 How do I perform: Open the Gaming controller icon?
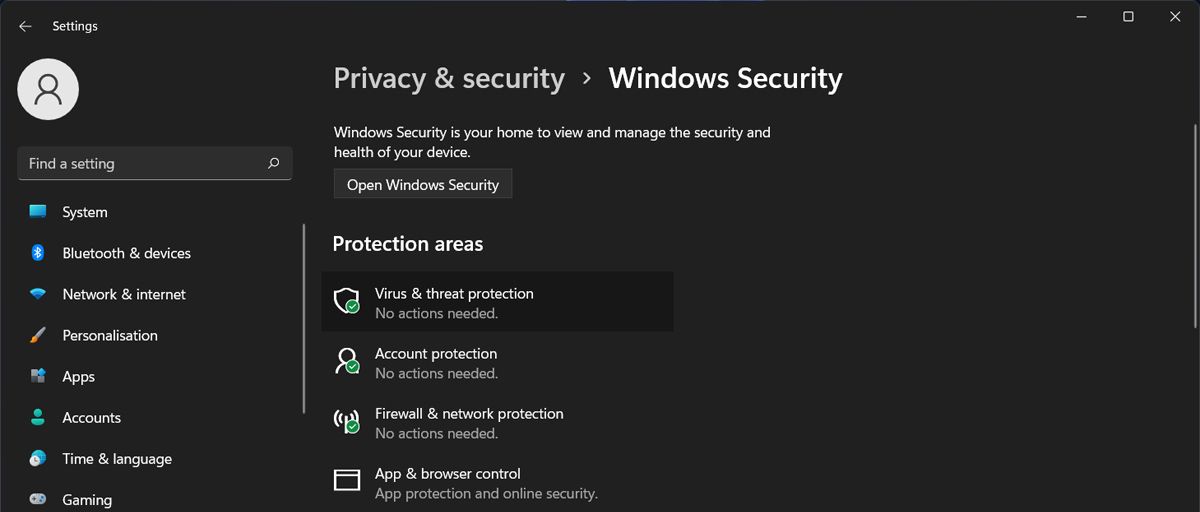38,499
